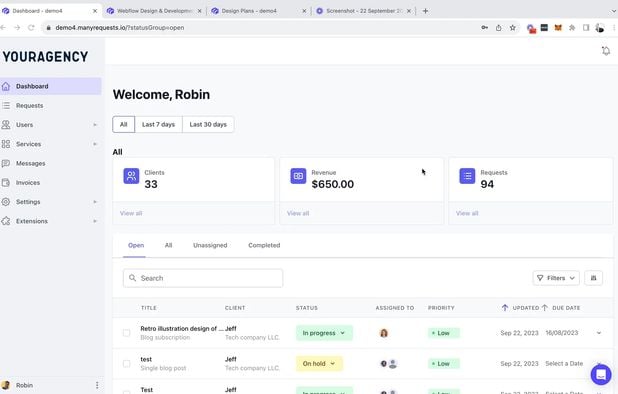Switch to Webflow Design & Development browser tab
The height and width of the screenshot is (394, 618).
pyautogui.click(x=154, y=11)
